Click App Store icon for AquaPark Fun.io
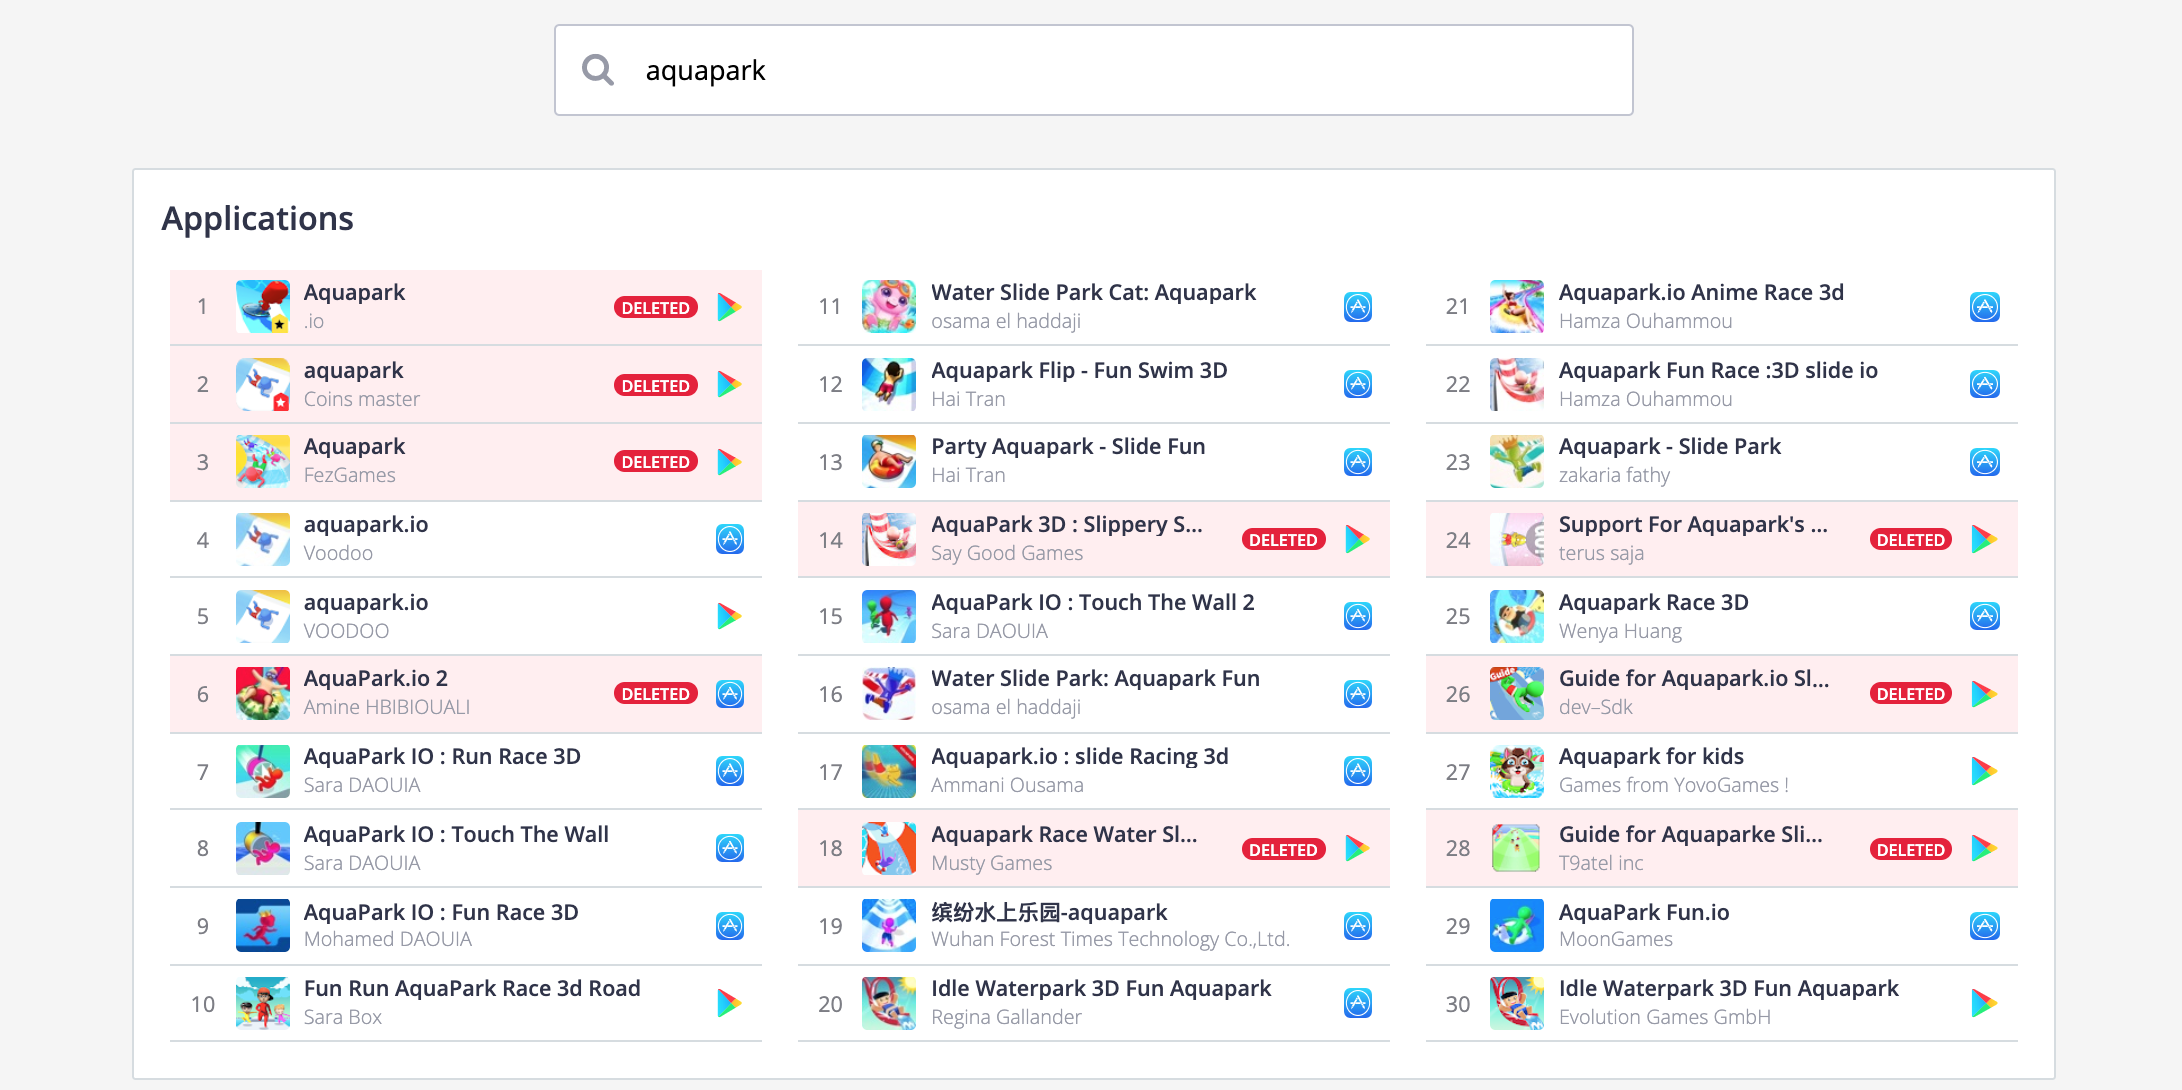 pos(1985,926)
